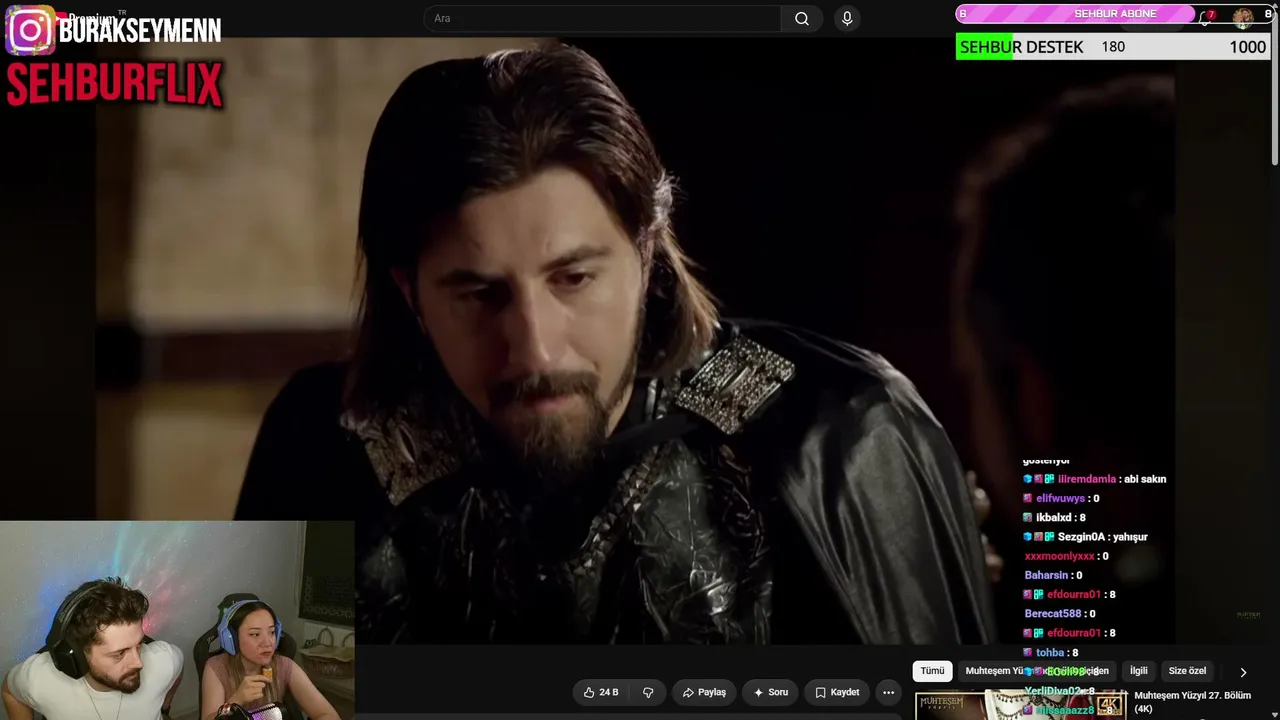
Task: Click chat username xxxmoonlyxxx
Action: point(1059,556)
